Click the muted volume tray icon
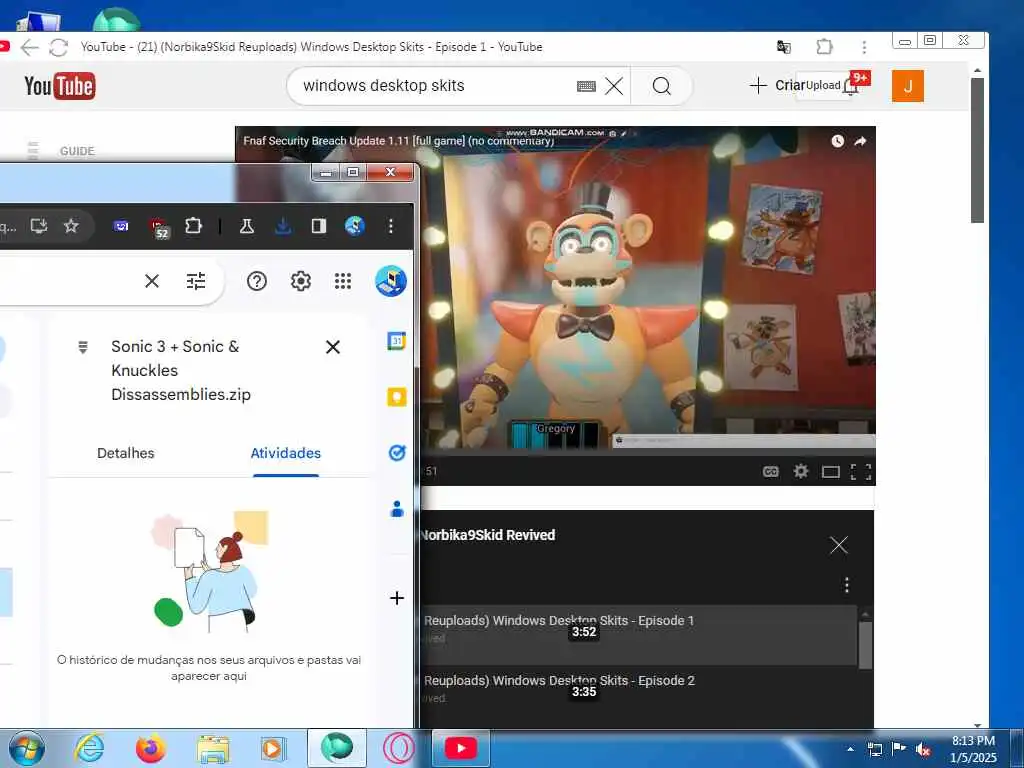The height and width of the screenshot is (768, 1024). [x=922, y=749]
